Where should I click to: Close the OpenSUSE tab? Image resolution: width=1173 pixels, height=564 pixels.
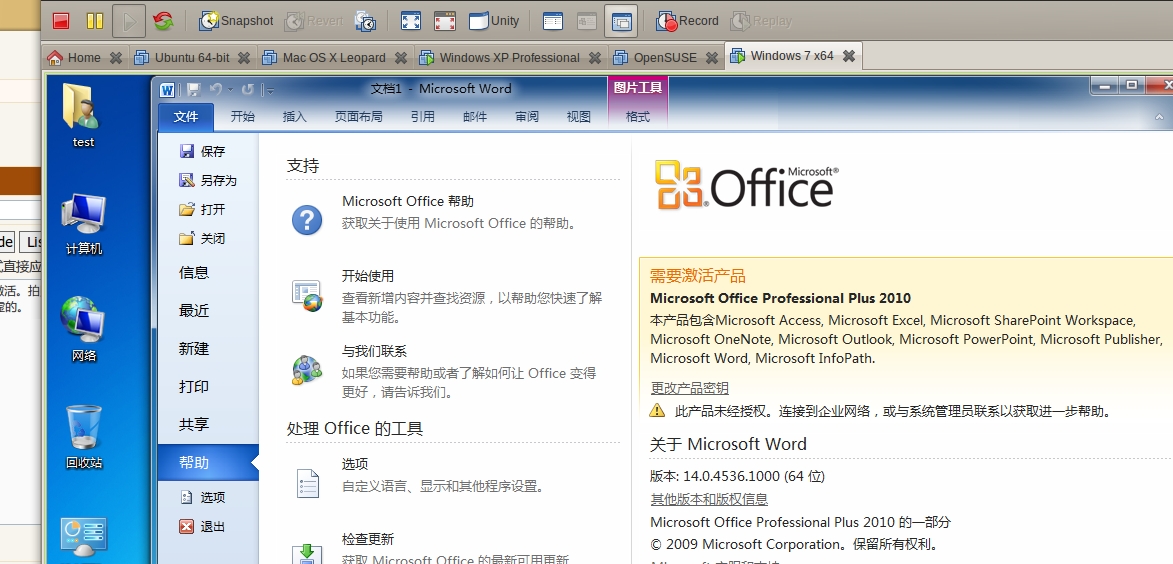pos(711,58)
